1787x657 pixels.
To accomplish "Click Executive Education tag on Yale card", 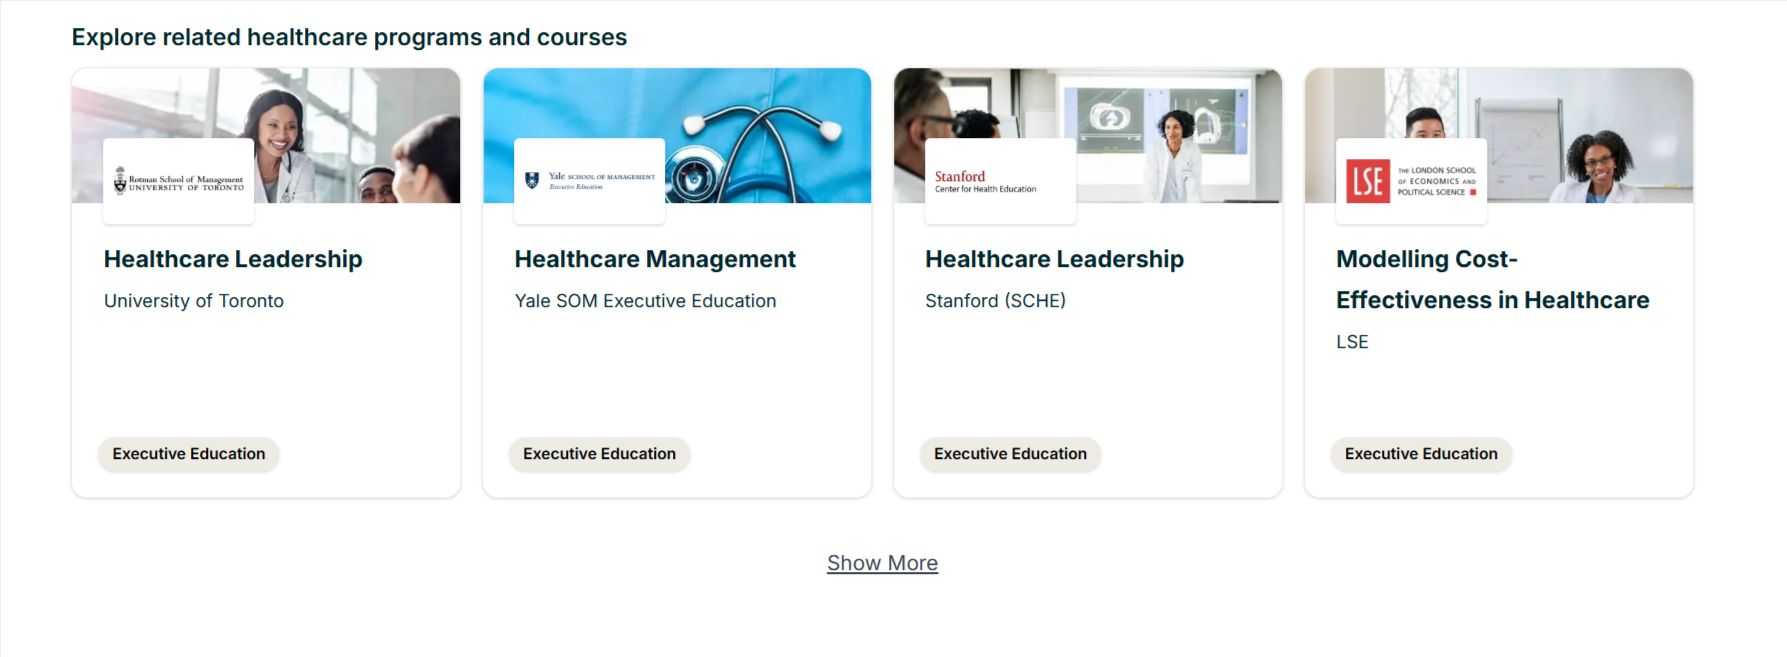I will pyautogui.click(x=599, y=454).
